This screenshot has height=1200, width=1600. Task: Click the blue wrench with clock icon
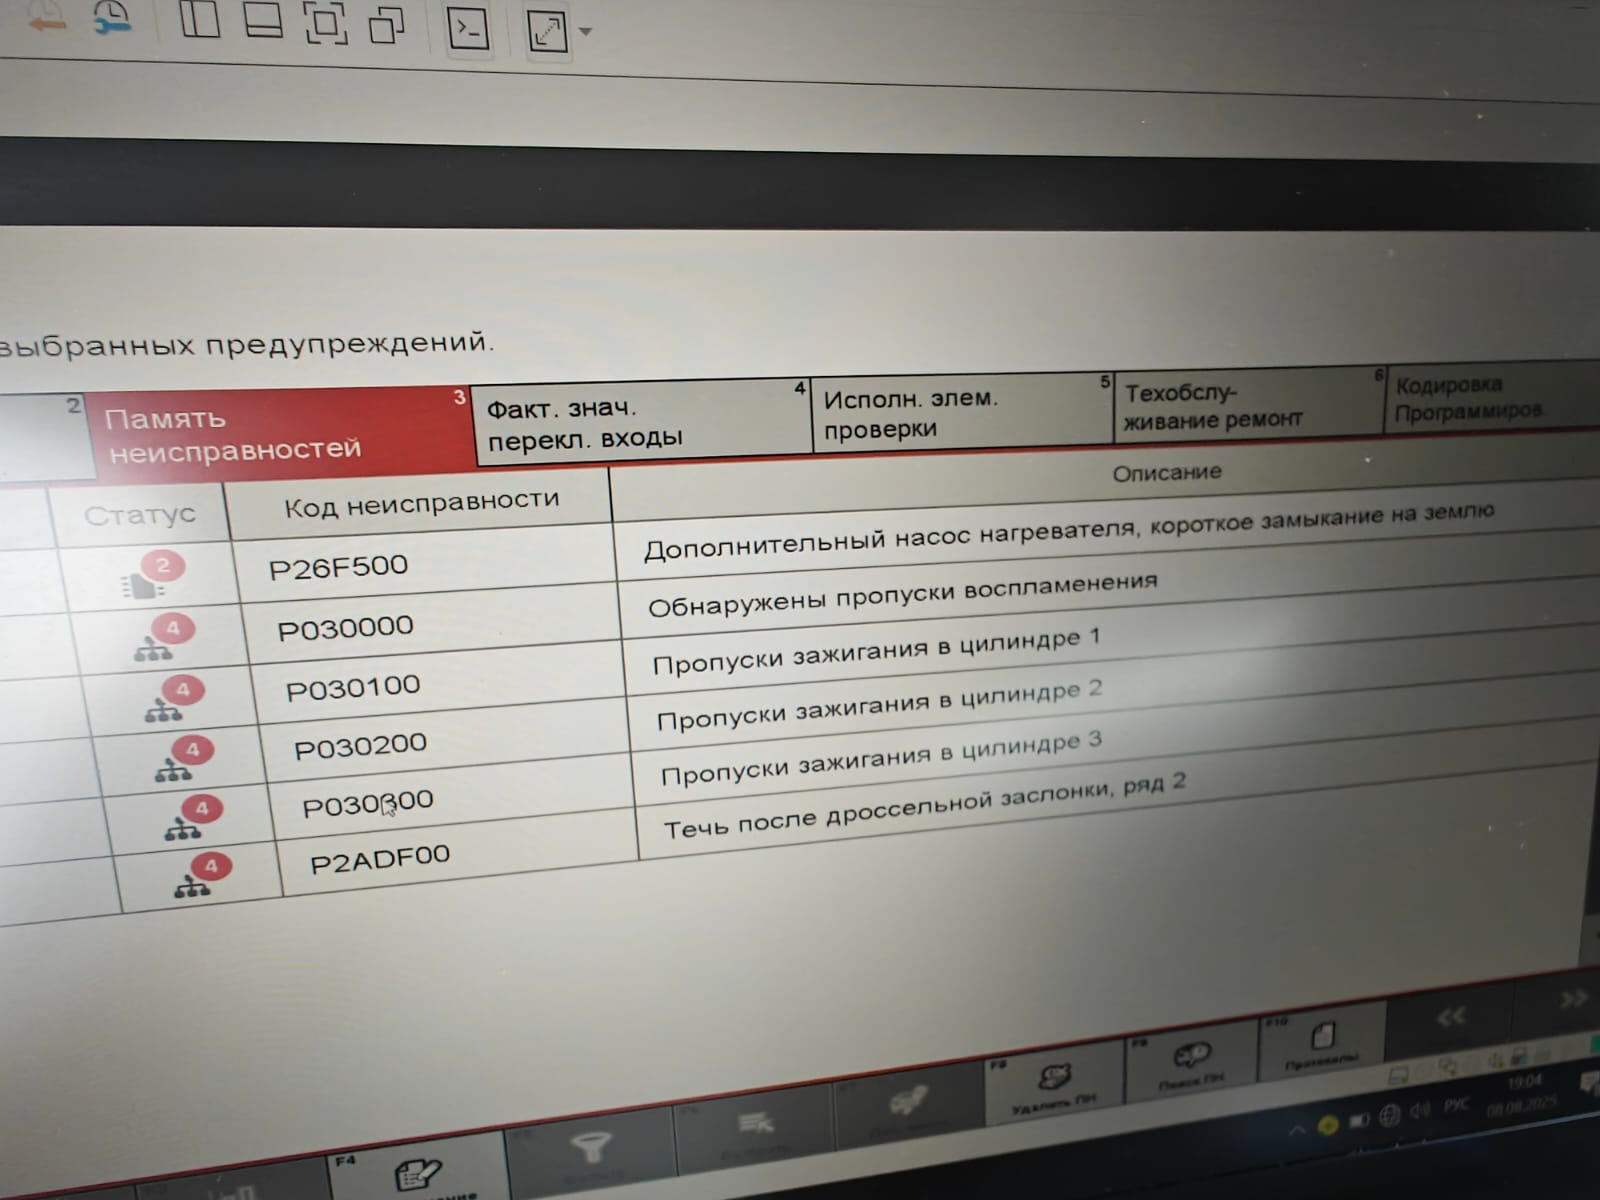click(x=112, y=17)
